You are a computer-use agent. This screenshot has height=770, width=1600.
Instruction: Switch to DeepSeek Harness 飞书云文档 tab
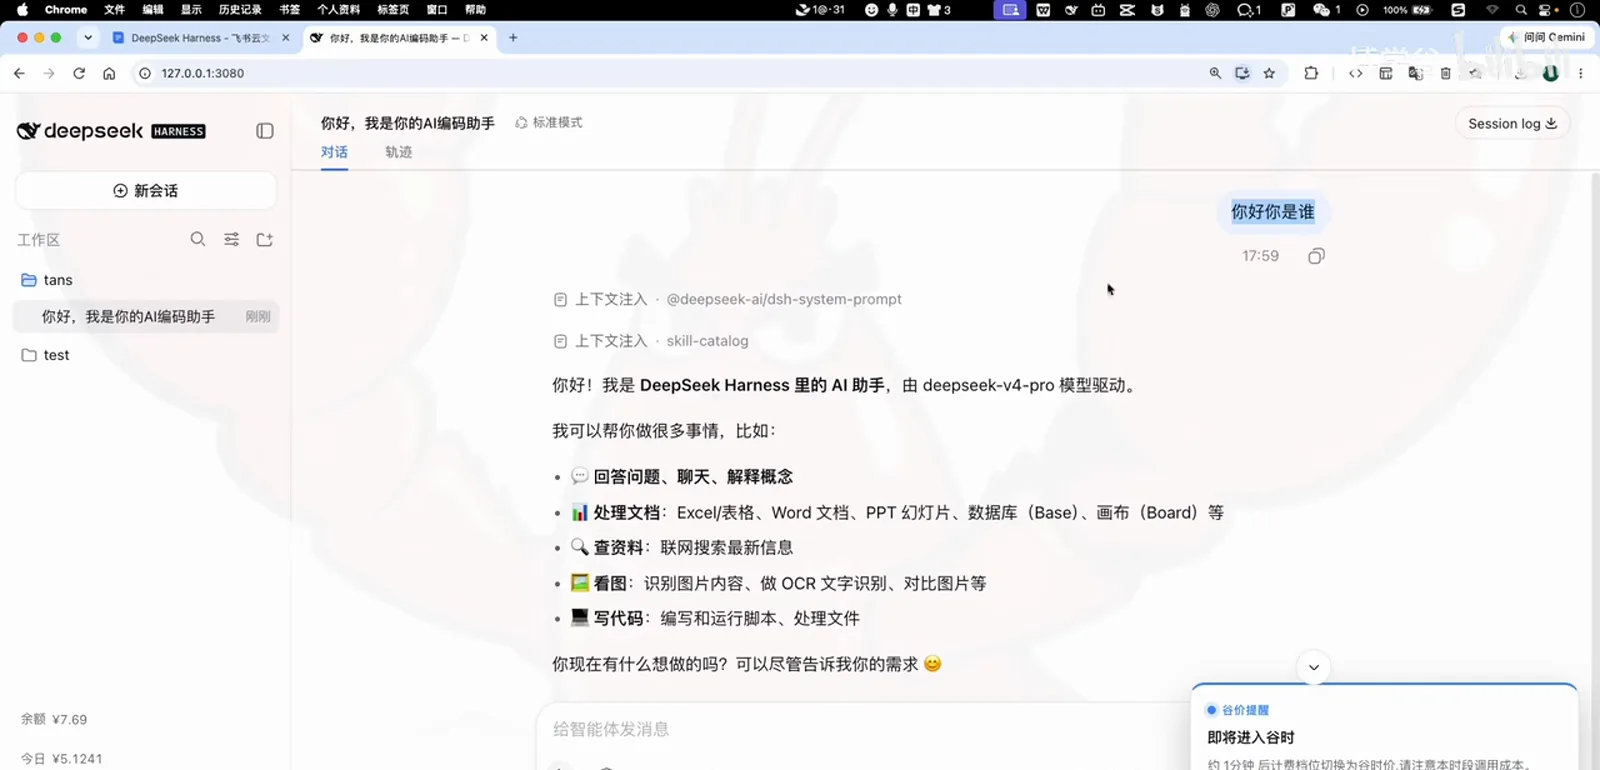pyautogui.click(x=200, y=38)
